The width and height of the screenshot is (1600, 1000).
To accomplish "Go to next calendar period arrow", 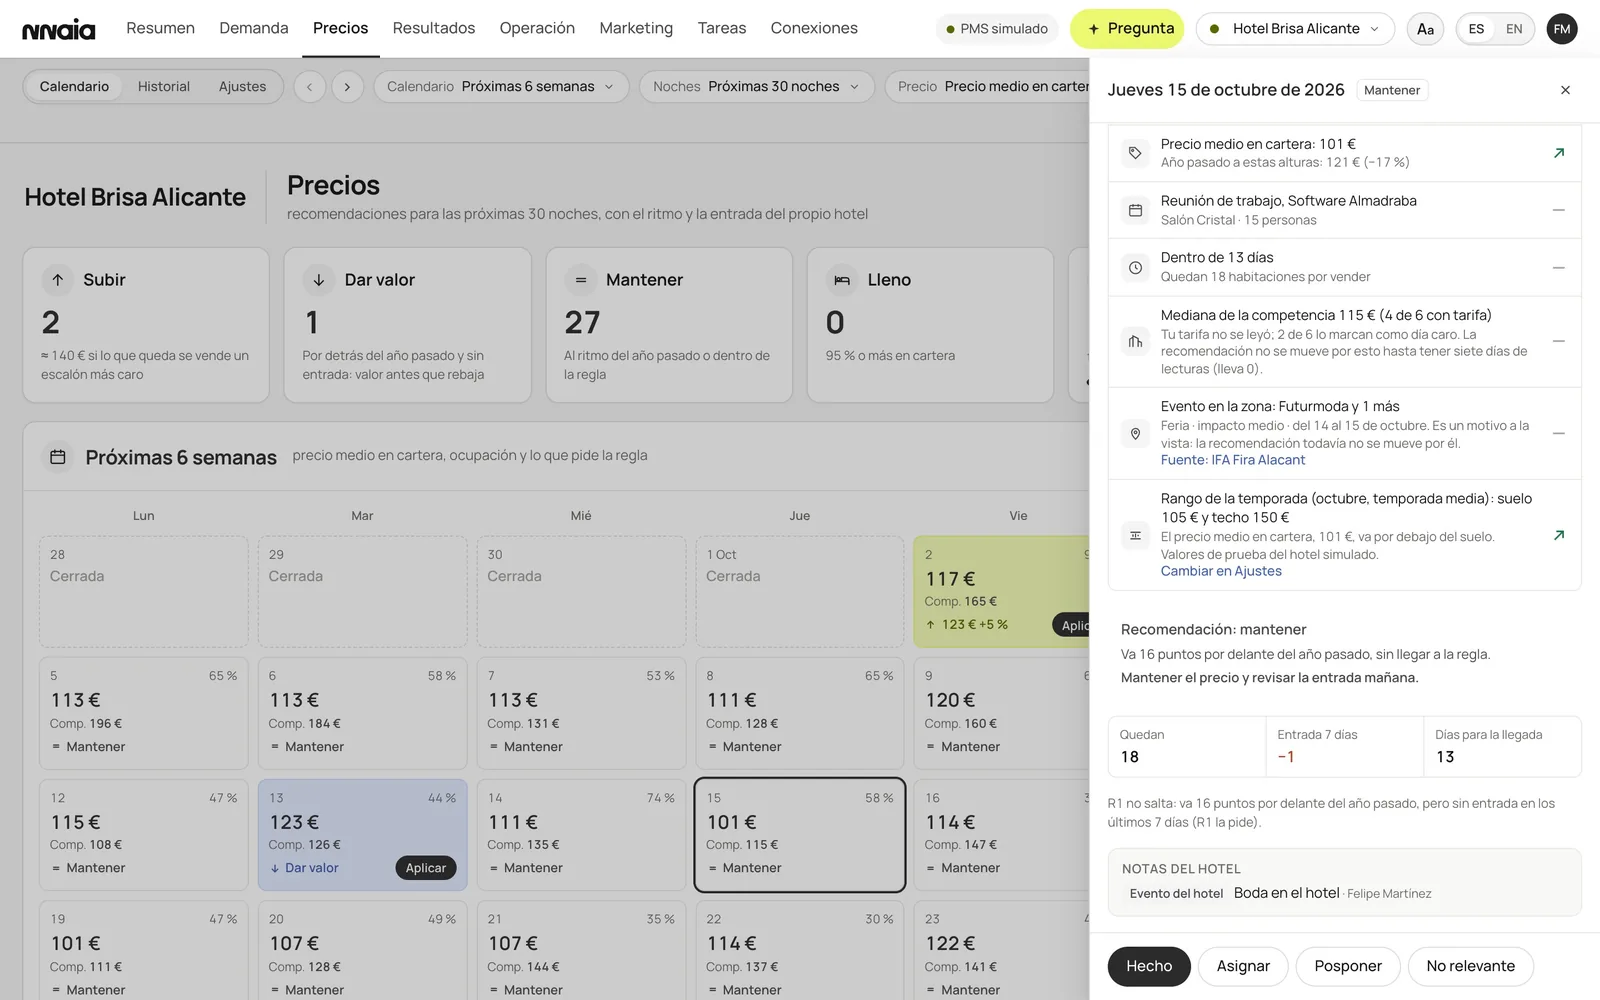I will click(x=347, y=87).
